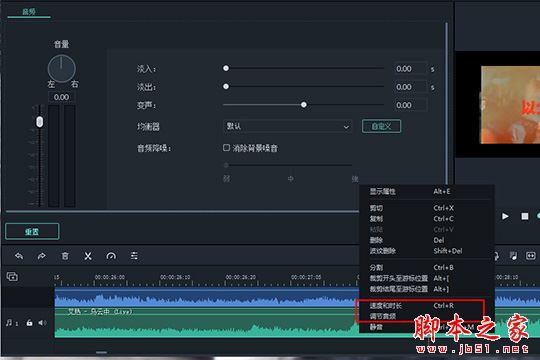Click the 自定义 equalizer button
540x360 pixels.
pos(381,126)
